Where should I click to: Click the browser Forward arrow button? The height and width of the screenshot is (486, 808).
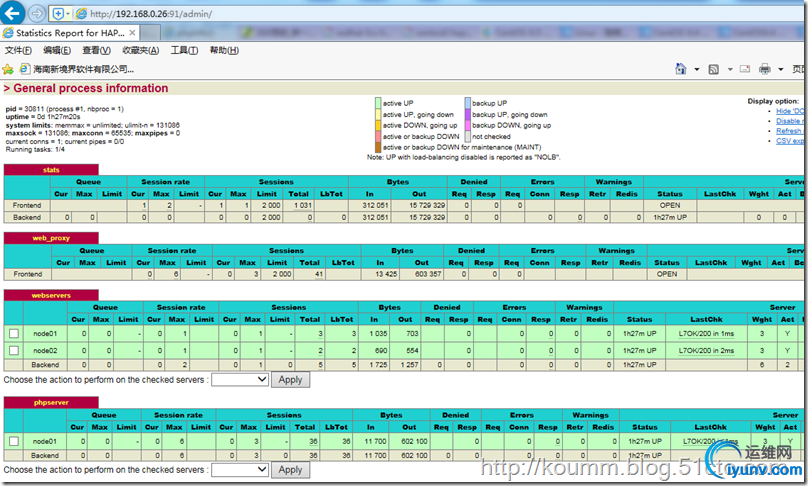tap(36, 13)
